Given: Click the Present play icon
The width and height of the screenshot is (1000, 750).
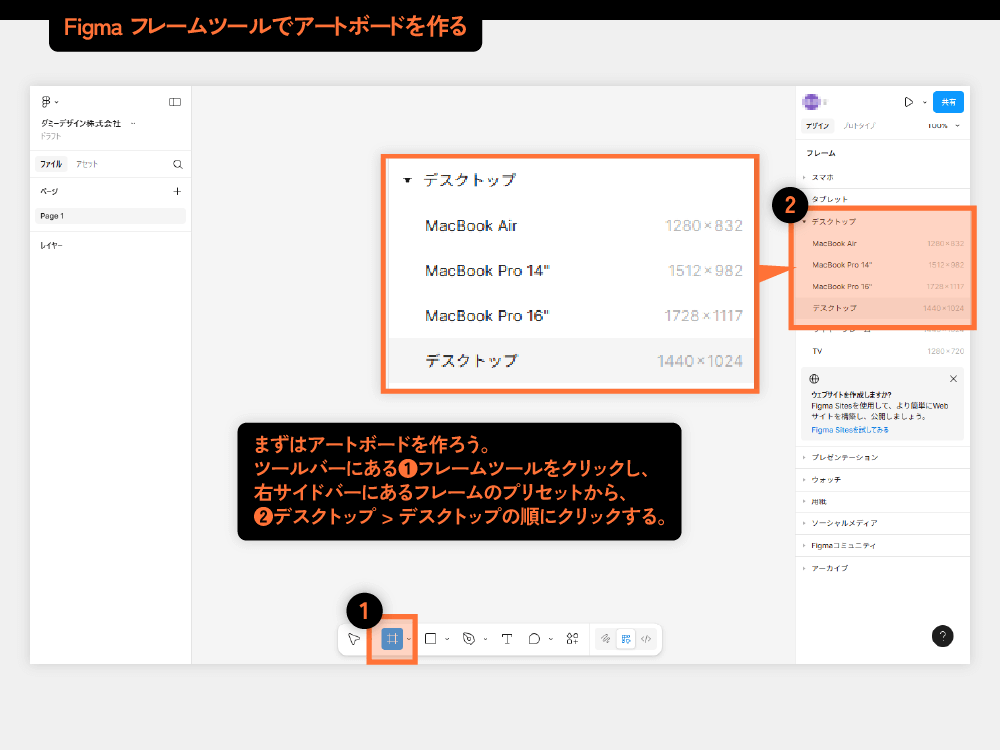Looking at the screenshot, I should tap(909, 102).
